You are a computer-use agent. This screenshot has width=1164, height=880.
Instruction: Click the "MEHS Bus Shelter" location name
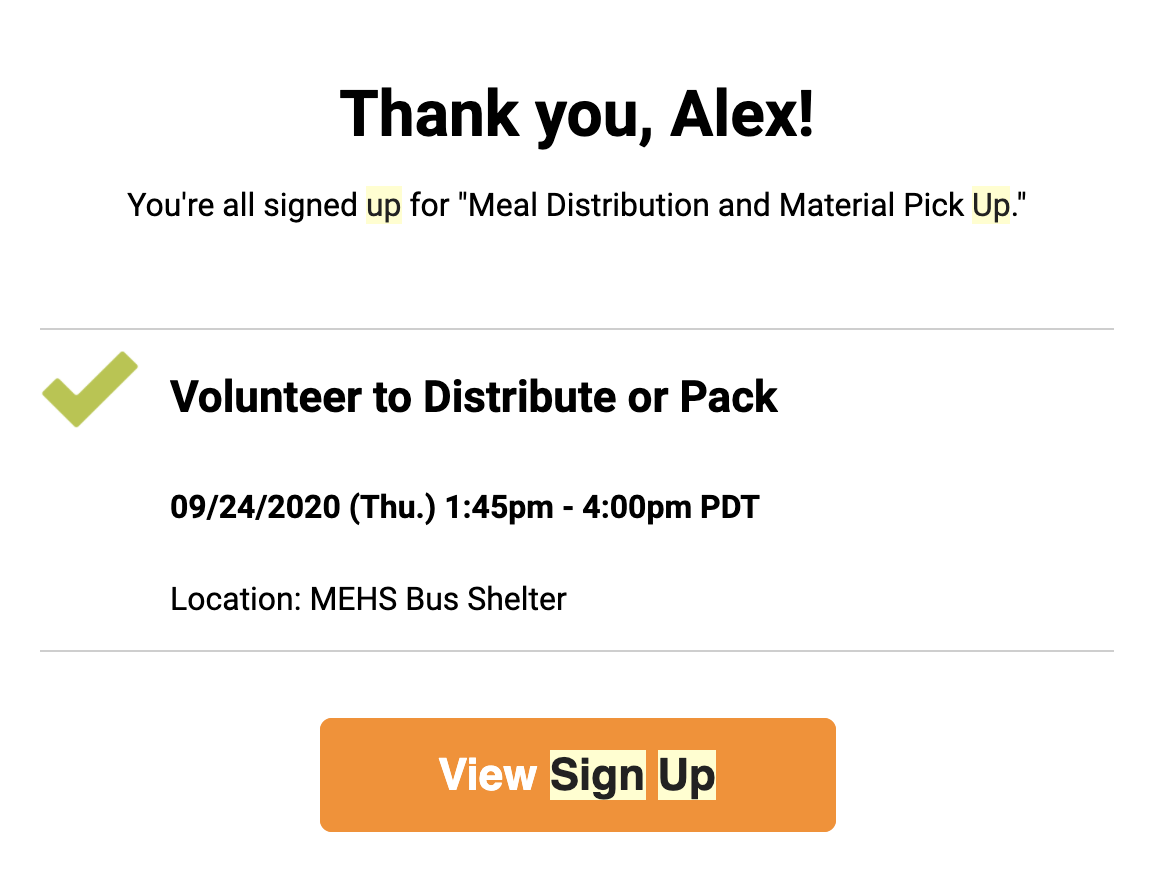pyautogui.click(x=438, y=599)
